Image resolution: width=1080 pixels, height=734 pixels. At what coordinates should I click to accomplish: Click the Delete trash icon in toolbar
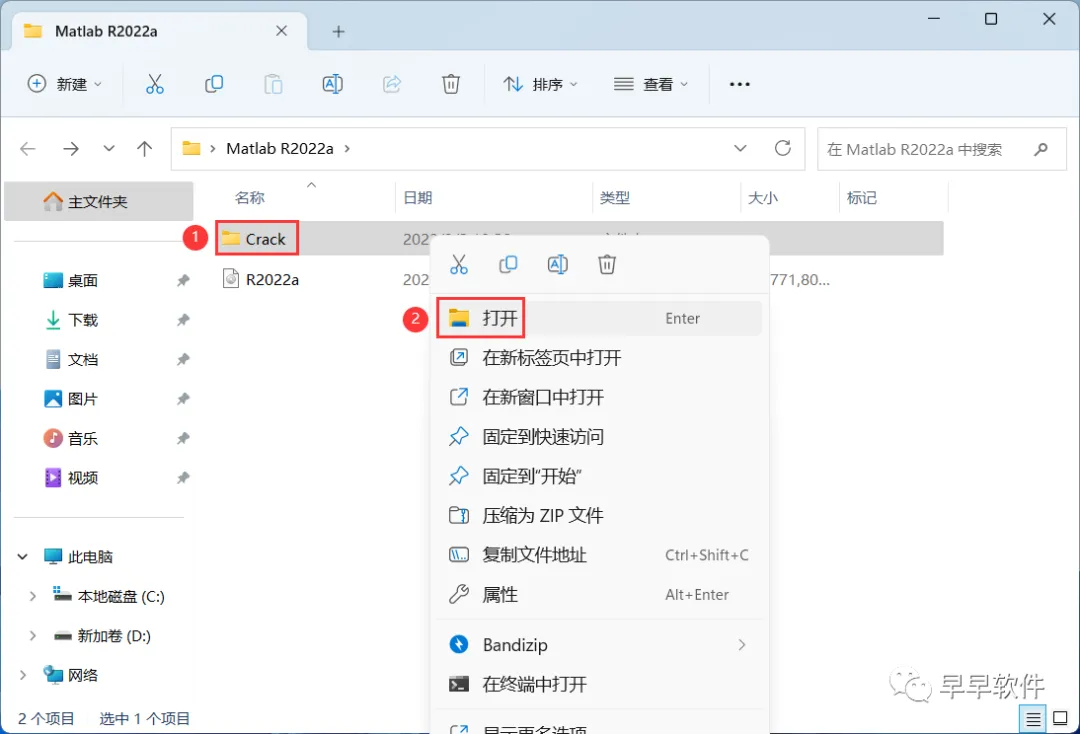tap(450, 84)
